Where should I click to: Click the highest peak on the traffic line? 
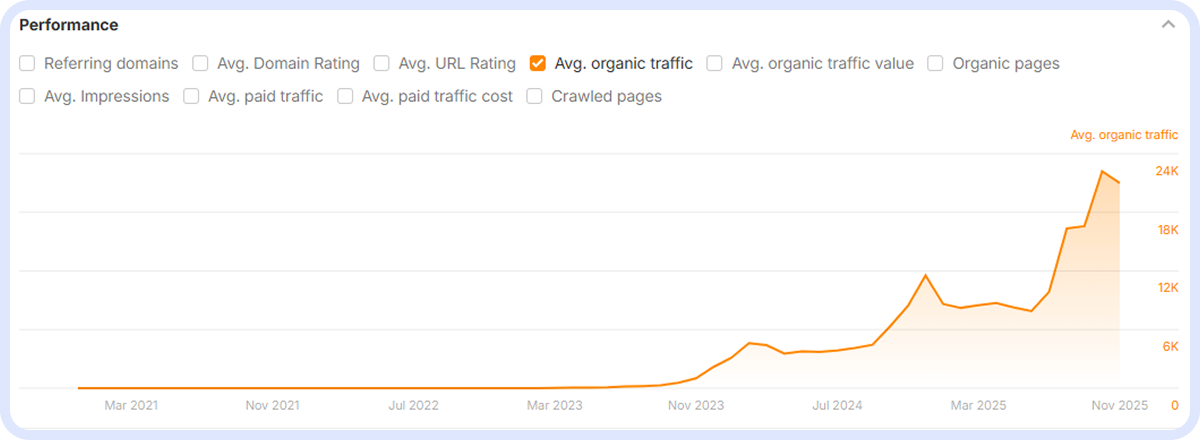[1102, 172]
